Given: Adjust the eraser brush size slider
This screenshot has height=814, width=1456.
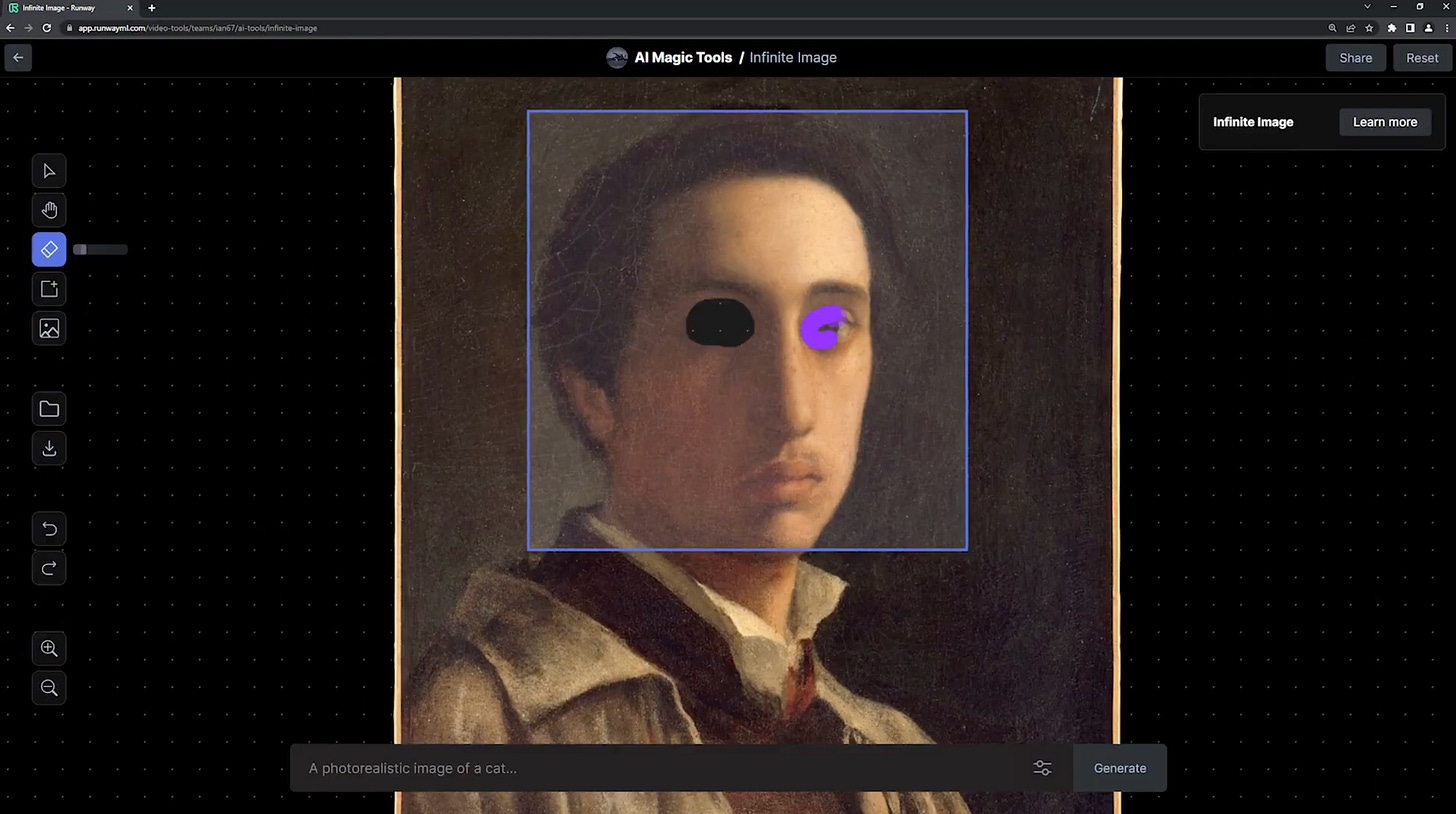Looking at the screenshot, I should 100,249.
